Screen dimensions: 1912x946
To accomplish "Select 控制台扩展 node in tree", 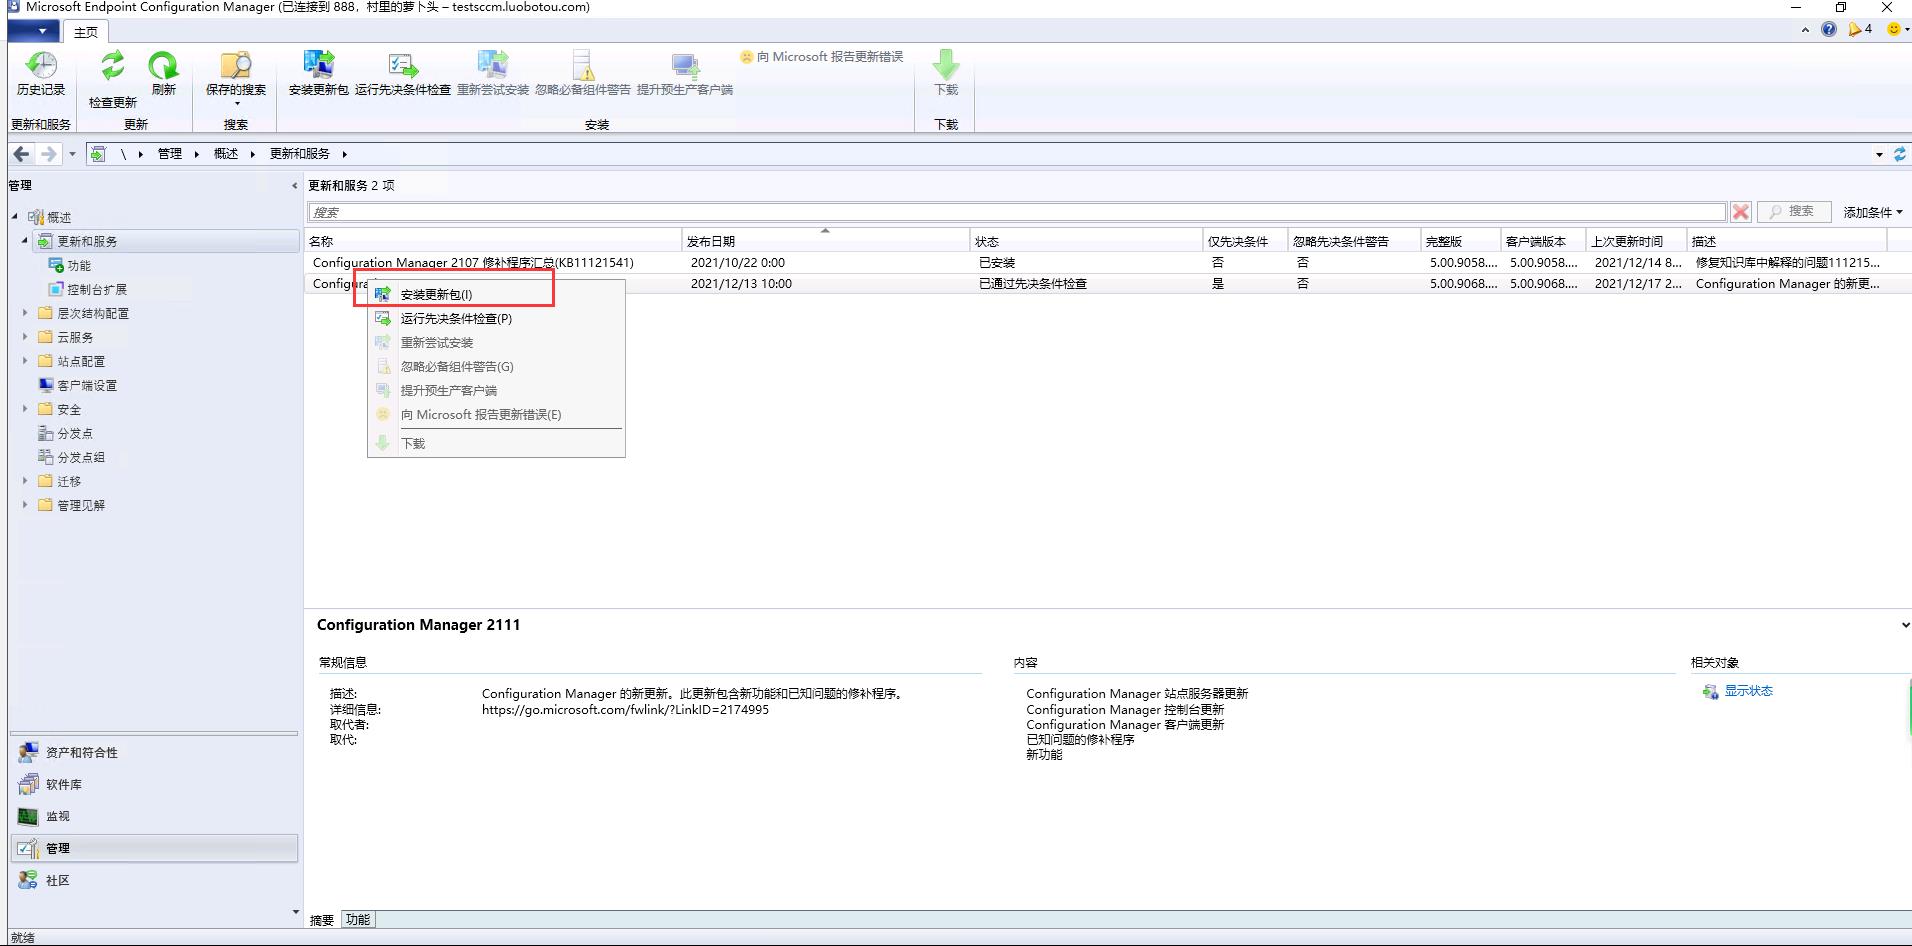I will pos(97,290).
